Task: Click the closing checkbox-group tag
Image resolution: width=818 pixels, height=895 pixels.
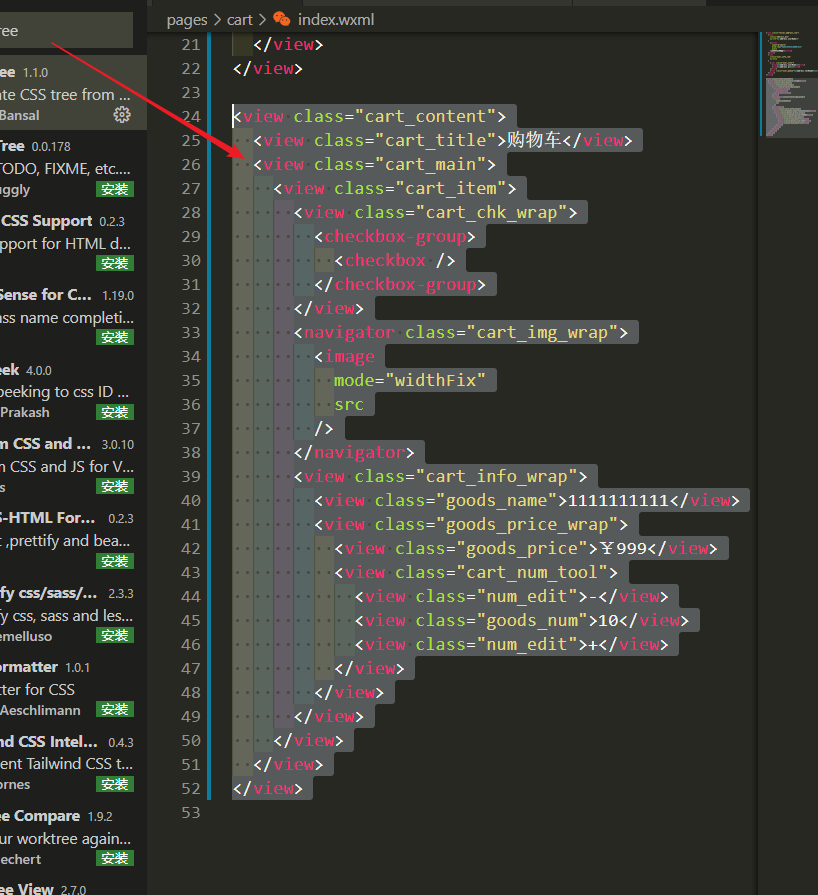Action: click(400, 284)
